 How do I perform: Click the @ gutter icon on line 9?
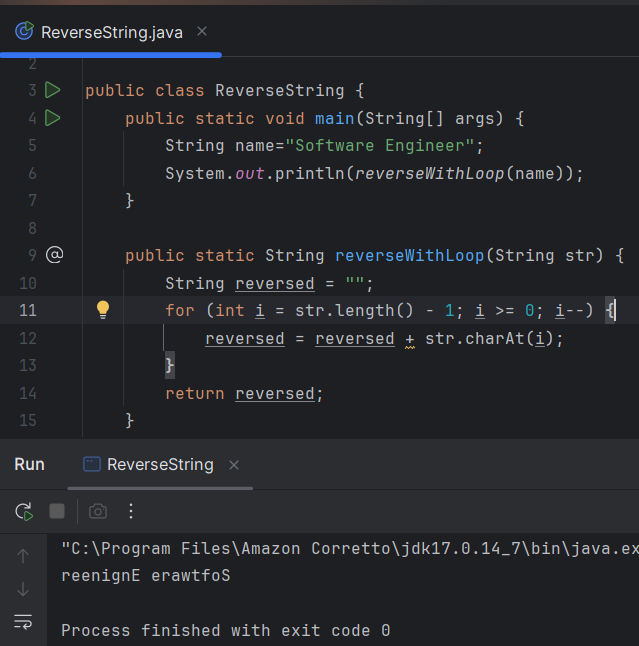tap(55, 255)
